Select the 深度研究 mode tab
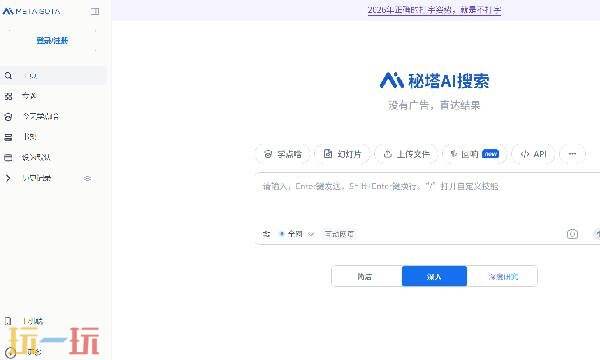The height and width of the screenshot is (360, 600). click(x=502, y=276)
